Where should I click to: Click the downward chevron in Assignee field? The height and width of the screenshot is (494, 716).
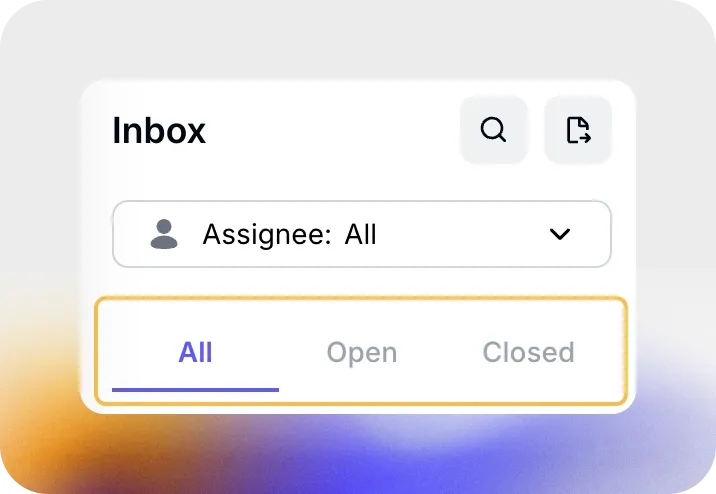pyautogui.click(x=560, y=234)
